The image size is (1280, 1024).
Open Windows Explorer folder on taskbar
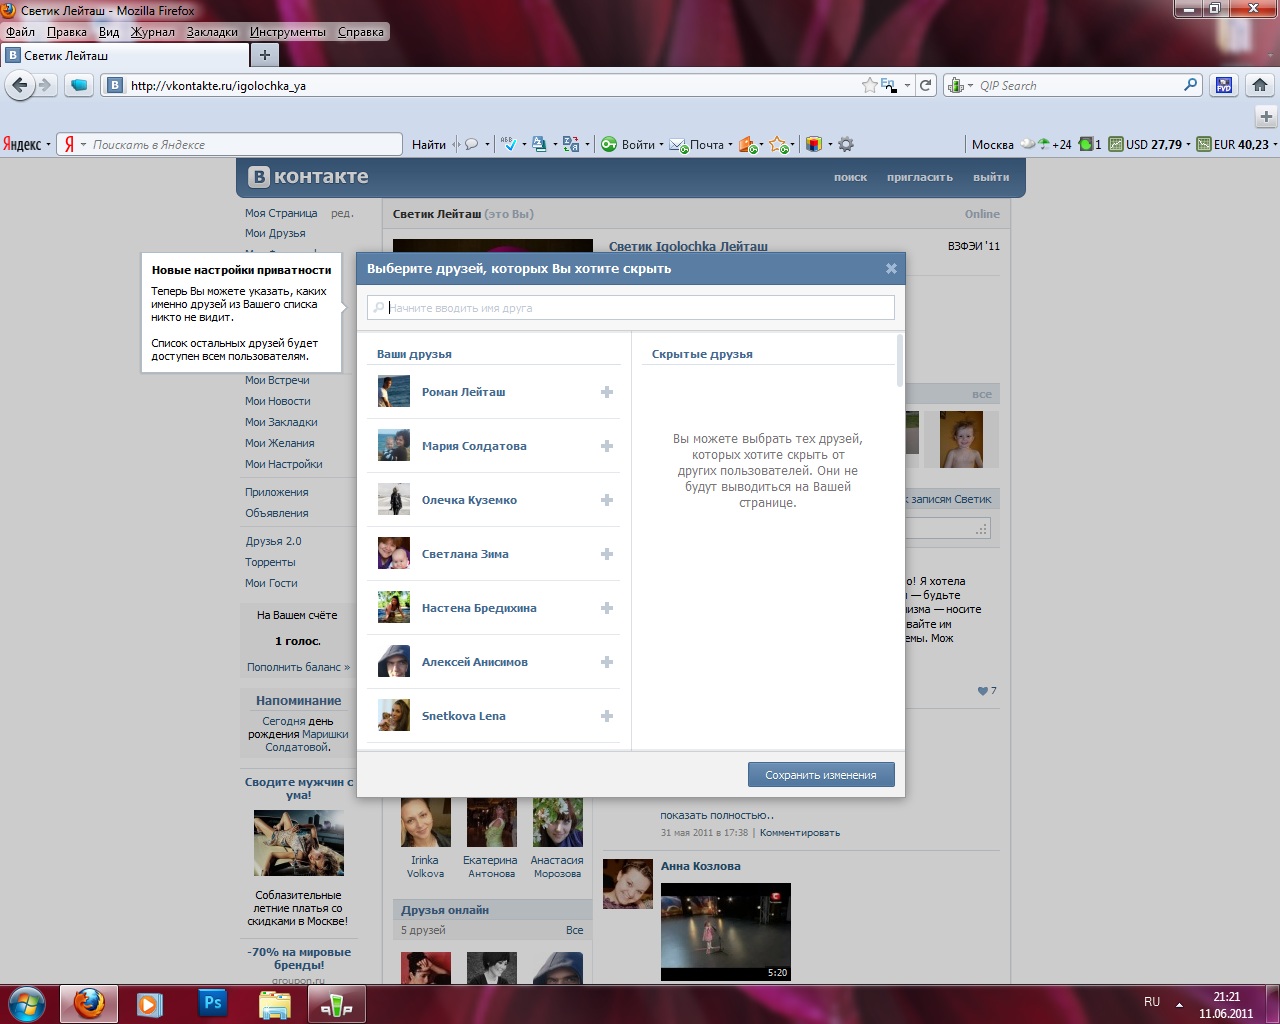click(x=274, y=1003)
